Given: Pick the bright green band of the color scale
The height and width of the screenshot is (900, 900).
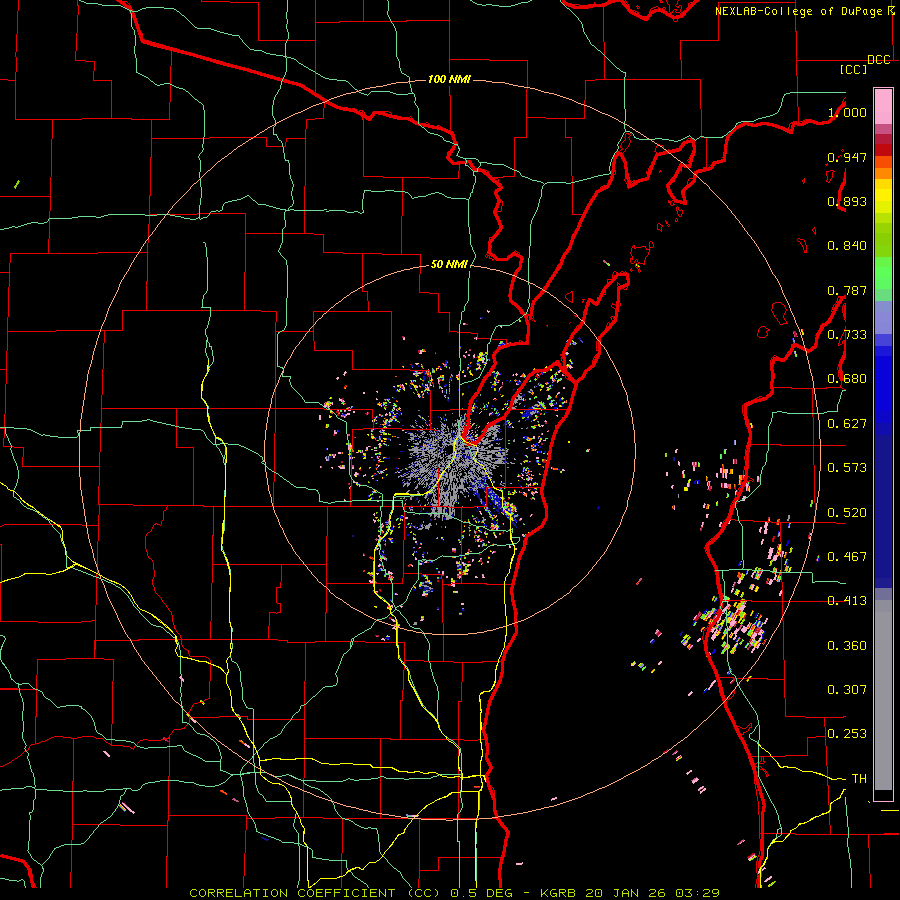Looking at the screenshot, I should coord(883,273).
